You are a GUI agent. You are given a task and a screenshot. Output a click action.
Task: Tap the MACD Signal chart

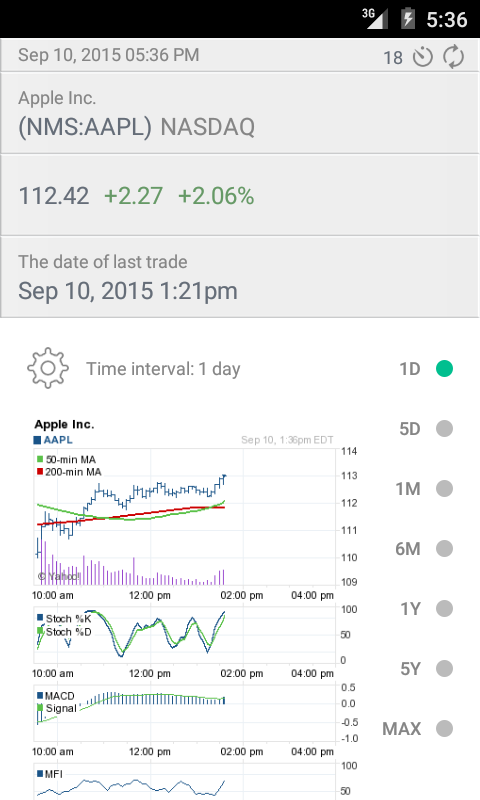pos(185,714)
